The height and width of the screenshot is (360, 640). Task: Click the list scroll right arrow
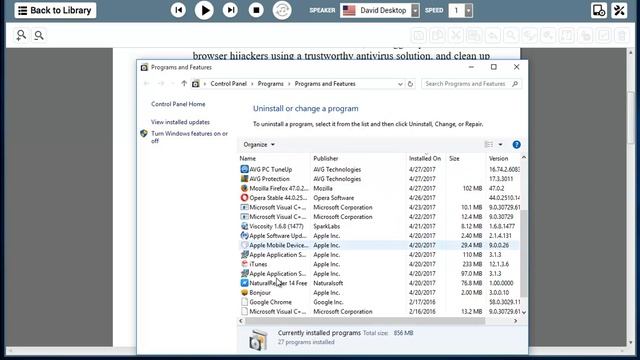coord(516,321)
